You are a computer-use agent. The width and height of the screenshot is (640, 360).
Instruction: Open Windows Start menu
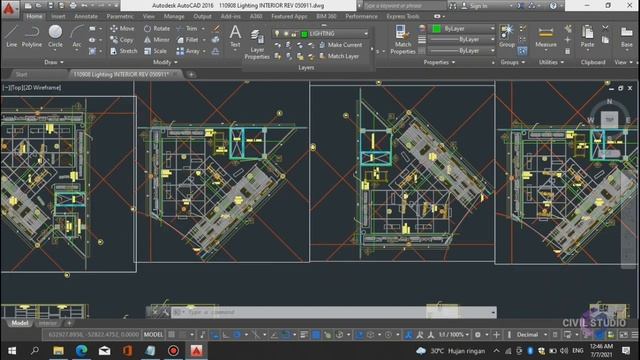pos(12,351)
